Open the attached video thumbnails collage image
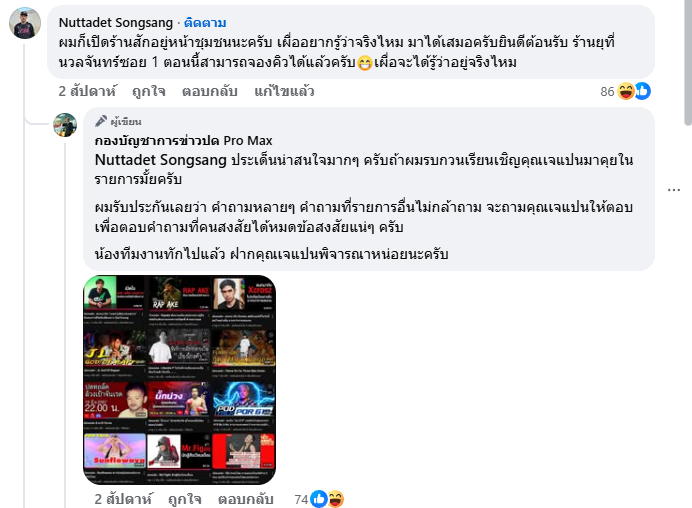 tap(180, 380)
